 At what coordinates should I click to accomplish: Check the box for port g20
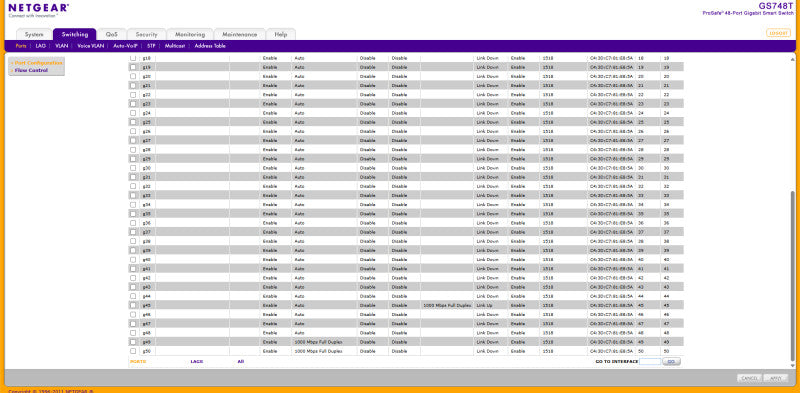(133, 76)
